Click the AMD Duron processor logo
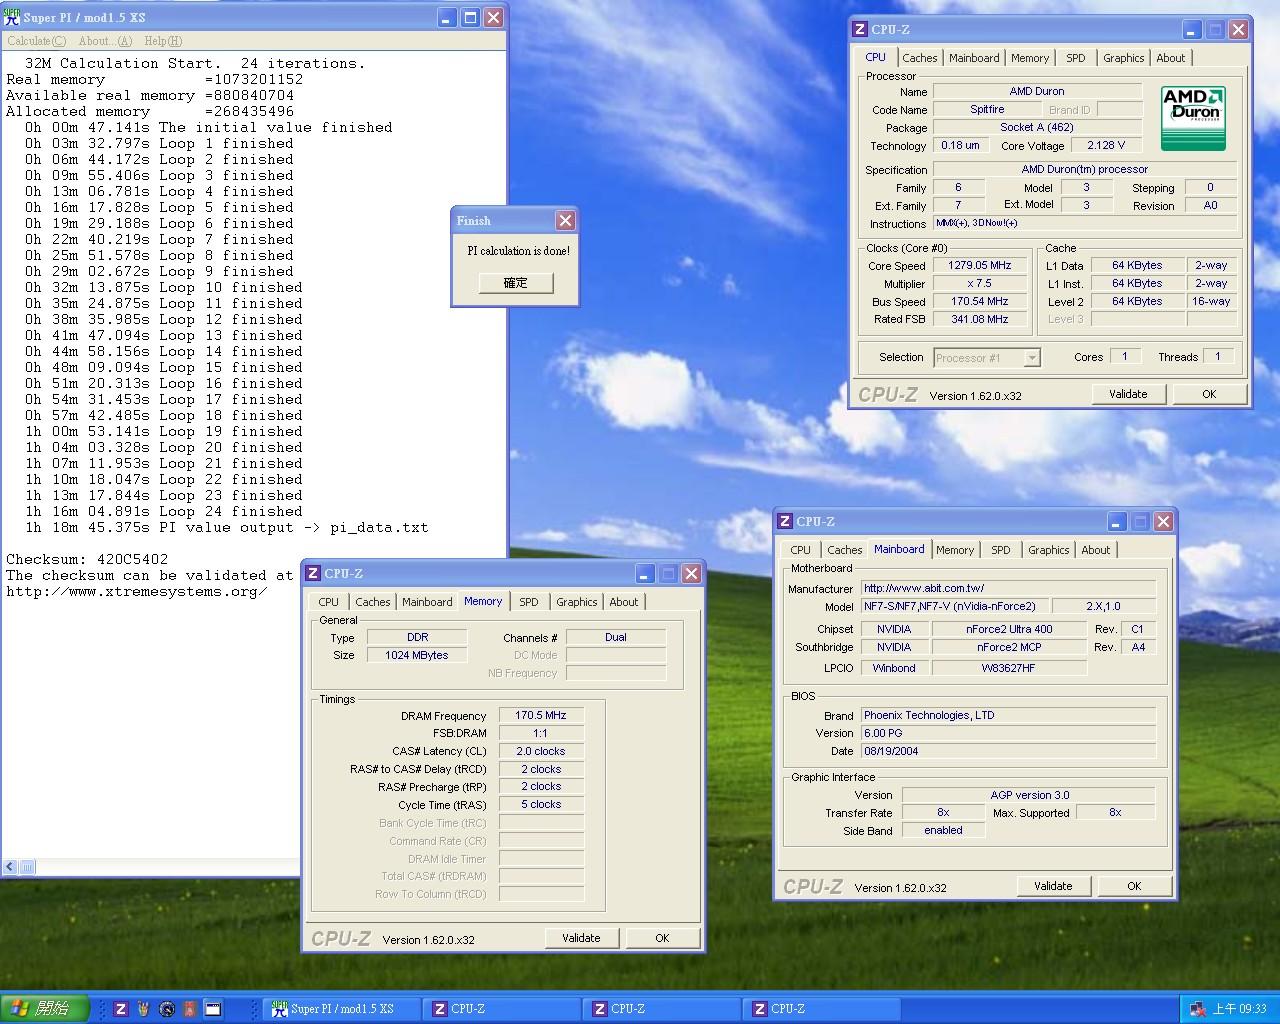The width and height of the screenshot is (1280, 1024). click(x=1193, y=118)
